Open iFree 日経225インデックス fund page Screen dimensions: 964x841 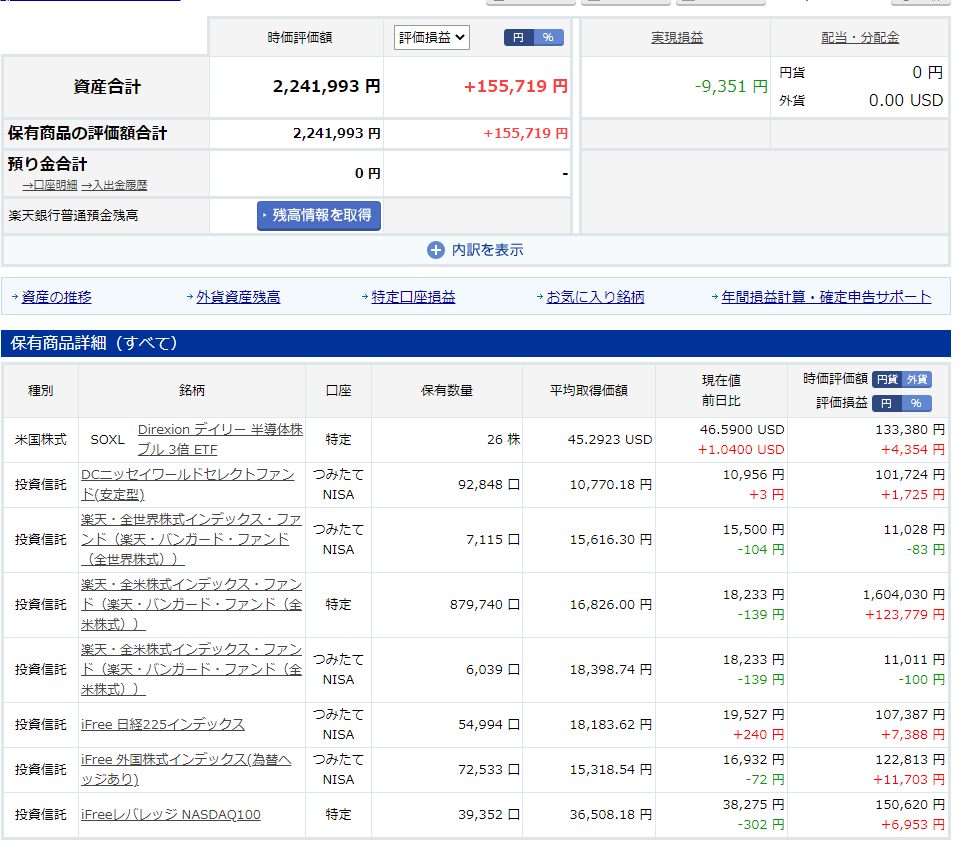163,724
